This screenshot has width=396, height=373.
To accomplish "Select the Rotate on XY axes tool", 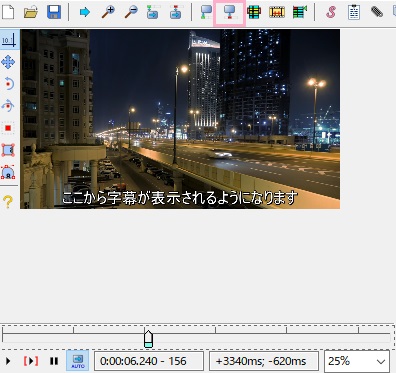I will point(8,106).
